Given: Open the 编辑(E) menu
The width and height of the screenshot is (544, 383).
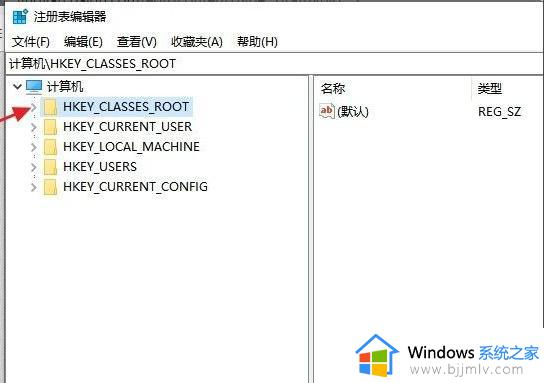Looking at the screenshot, I should click(x=83, y=42).
